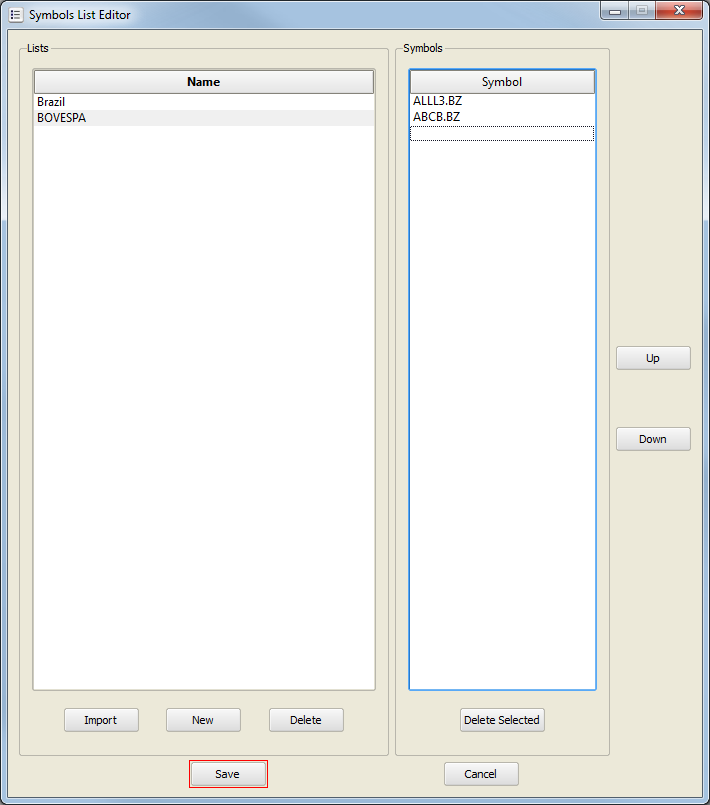The height and width of the screenshot is (805, 710).
Task: Click the empty symbol row below ABCB.BZ
Action: [x=502, y=133]
